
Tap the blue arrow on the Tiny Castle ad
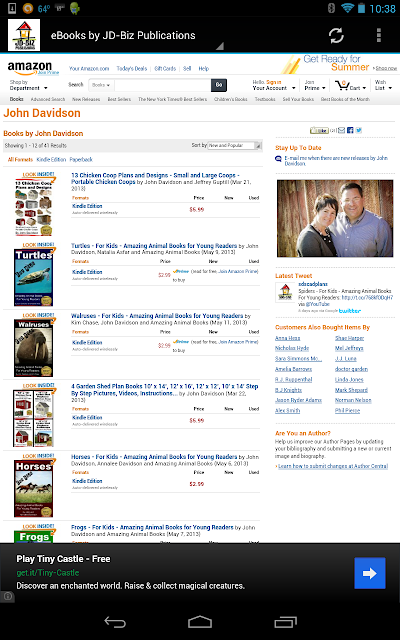pyautogui.click(x=370, y=573)
